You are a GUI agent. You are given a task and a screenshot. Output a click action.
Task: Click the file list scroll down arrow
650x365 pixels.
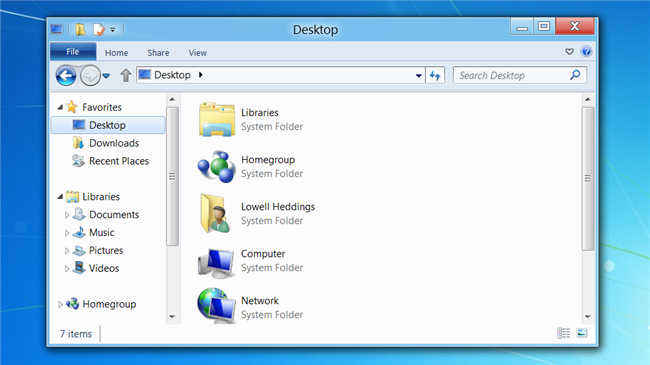(x=588, y=317)
